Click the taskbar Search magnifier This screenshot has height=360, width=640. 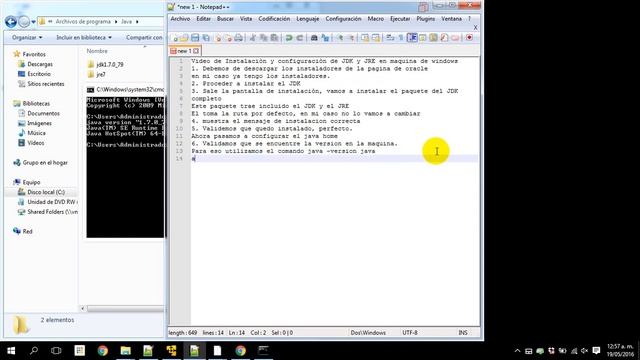tap(34, 351)
